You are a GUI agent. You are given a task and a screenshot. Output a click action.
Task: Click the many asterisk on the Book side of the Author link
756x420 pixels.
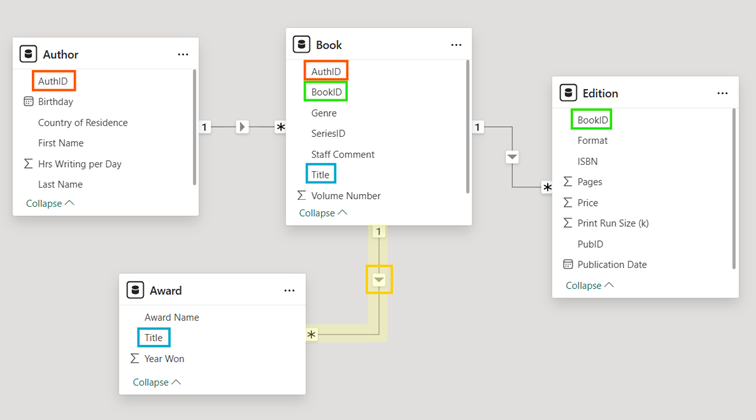[280, 127]
